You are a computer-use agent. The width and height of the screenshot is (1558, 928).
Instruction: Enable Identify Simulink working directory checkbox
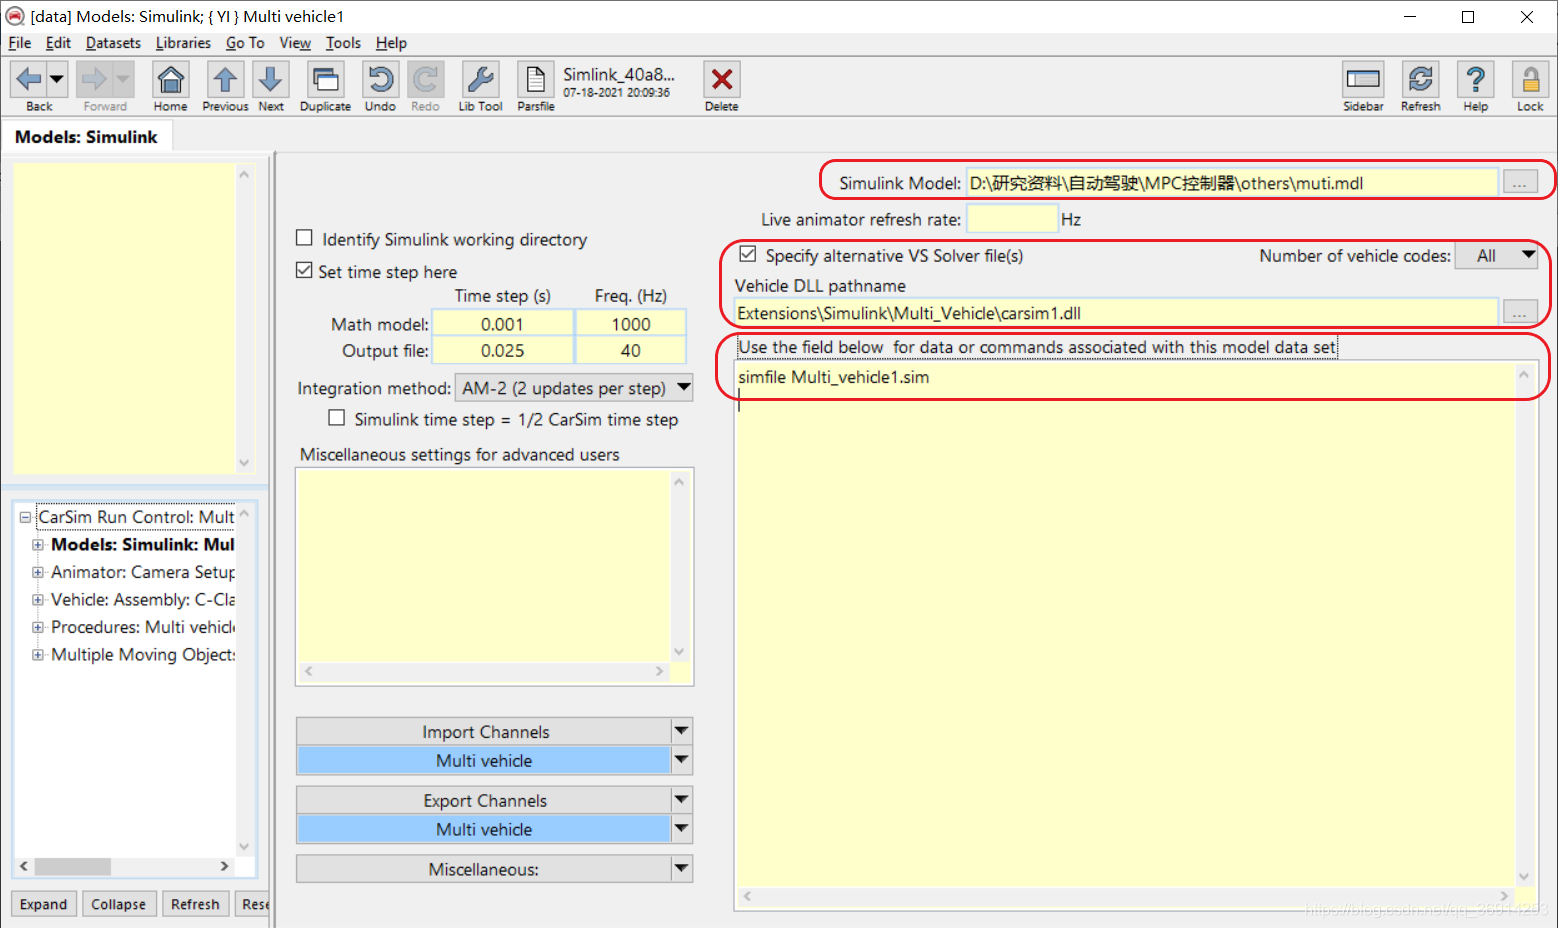pyautogui.click(x=305, y=238)
